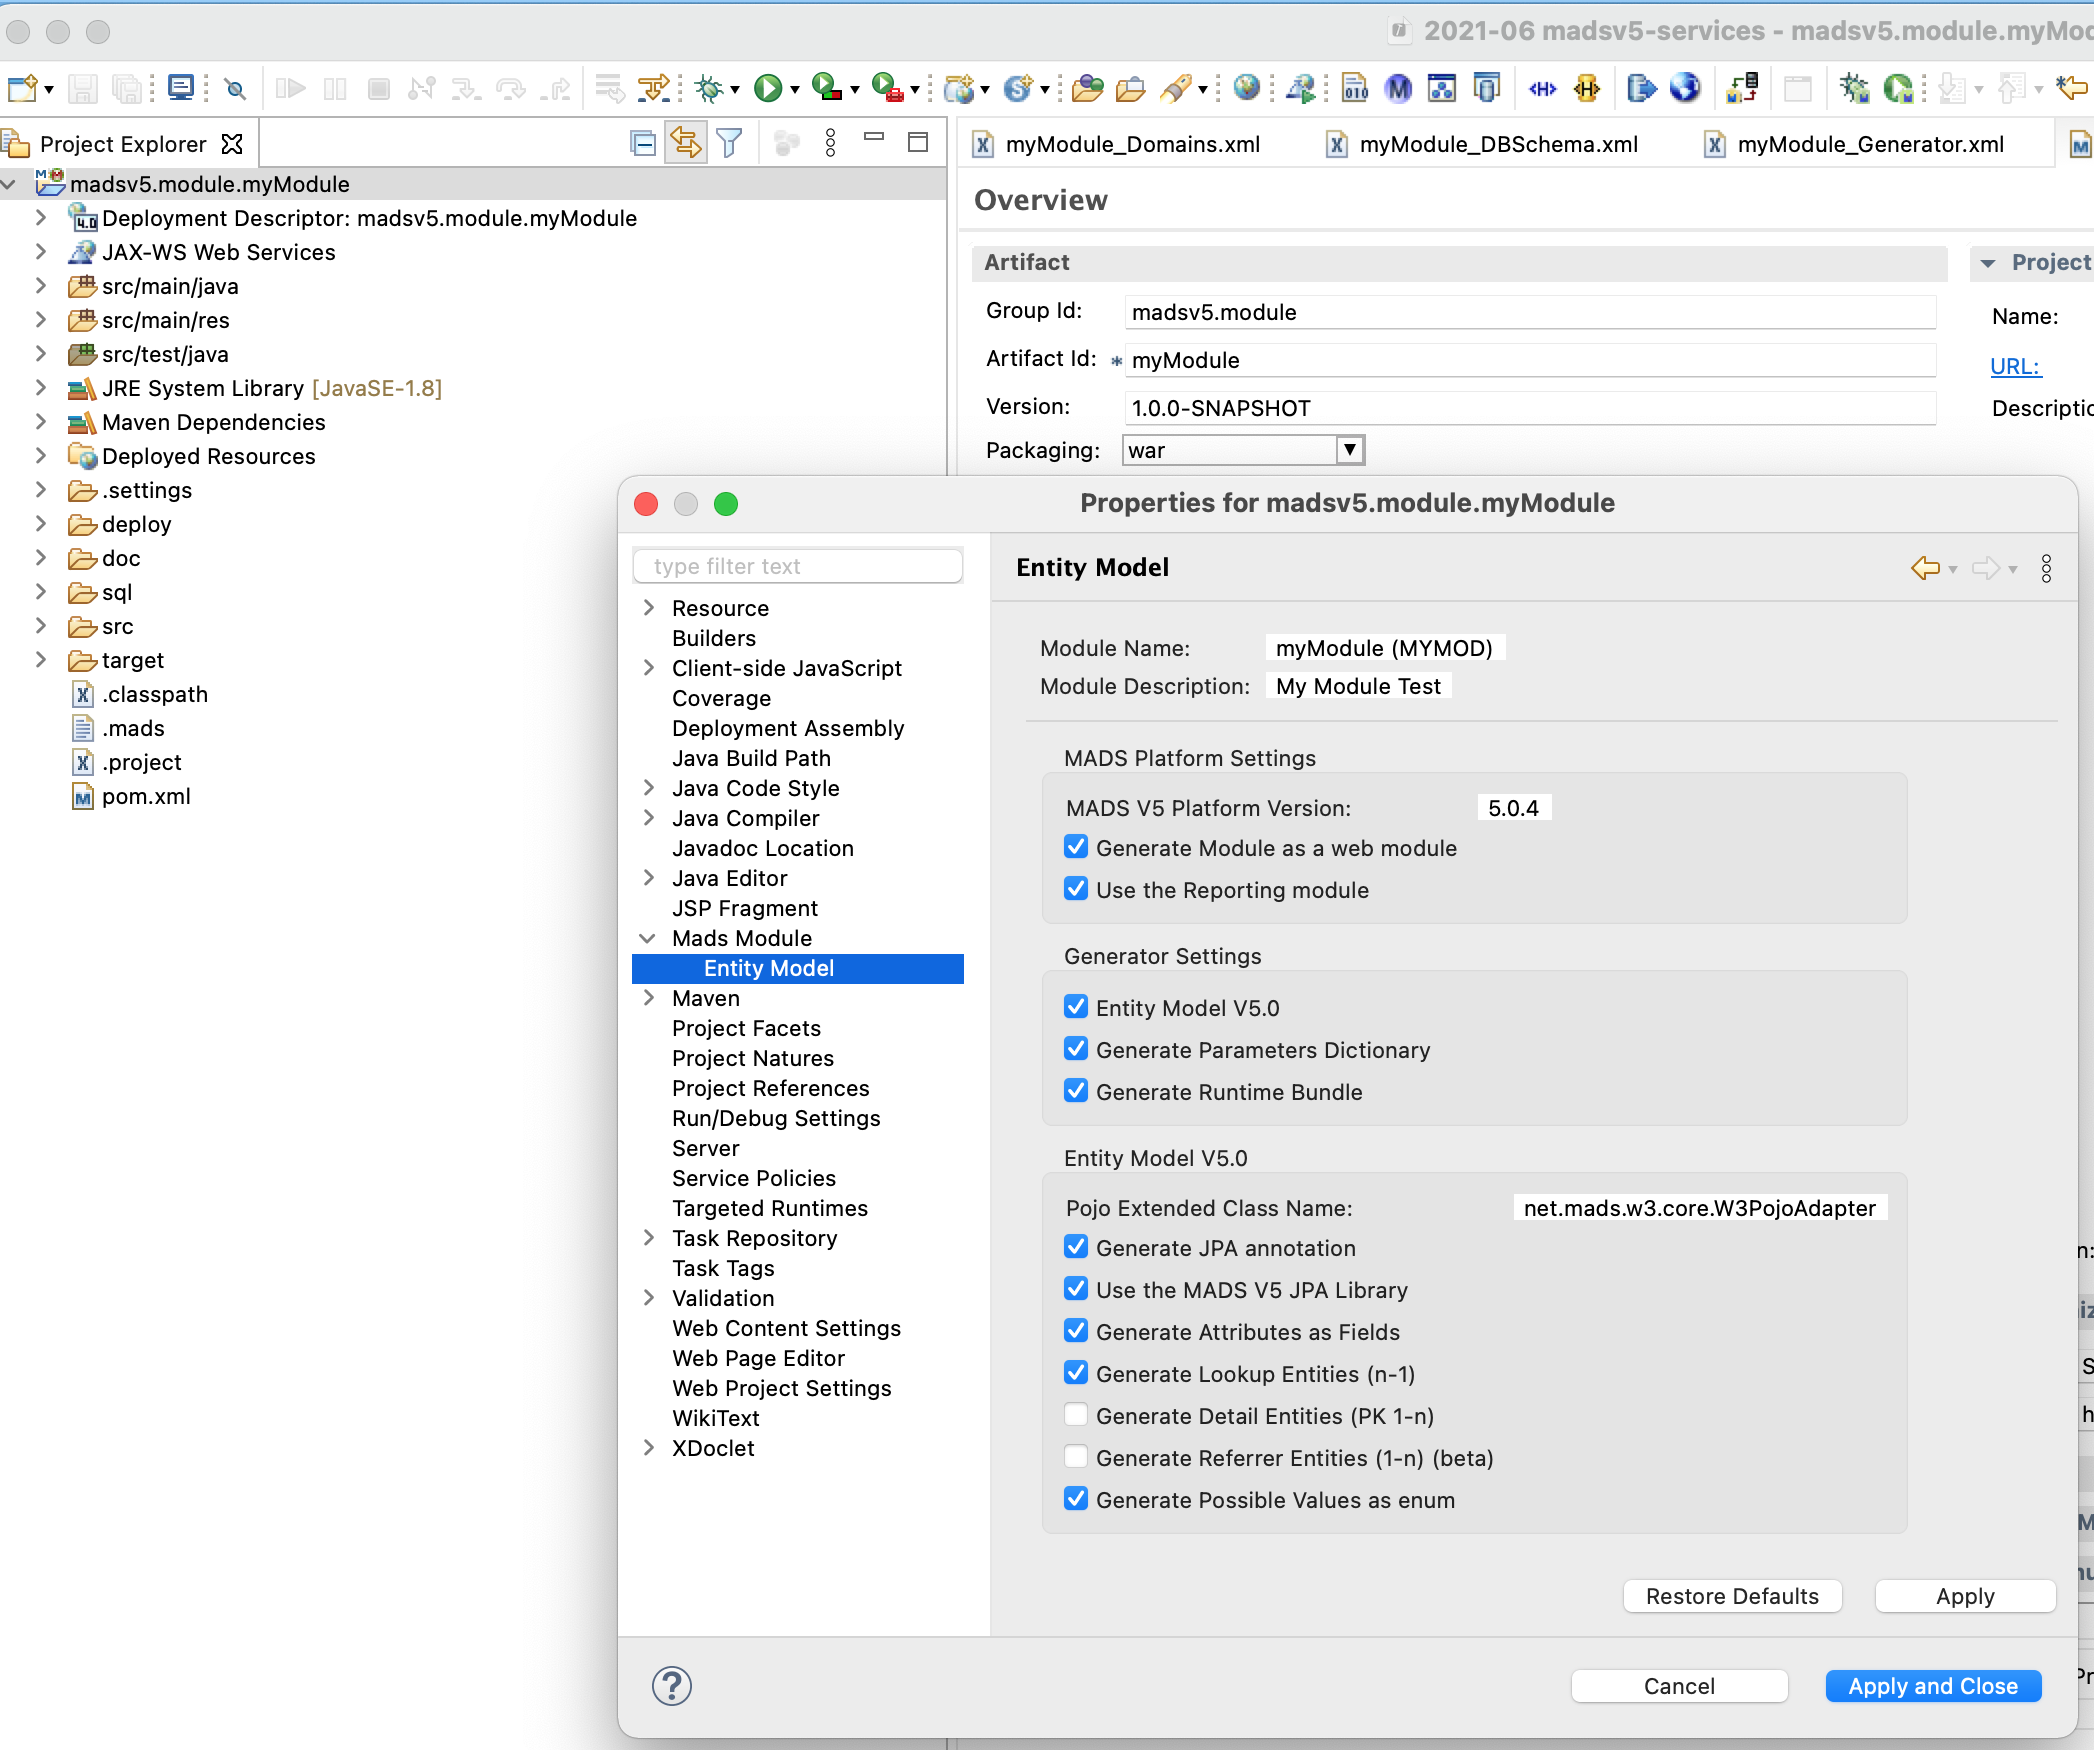2094x1750 pixels.
Task: Uncheck Use the Reporting module
Action: pyautogui.click(x=1076, y=889)
